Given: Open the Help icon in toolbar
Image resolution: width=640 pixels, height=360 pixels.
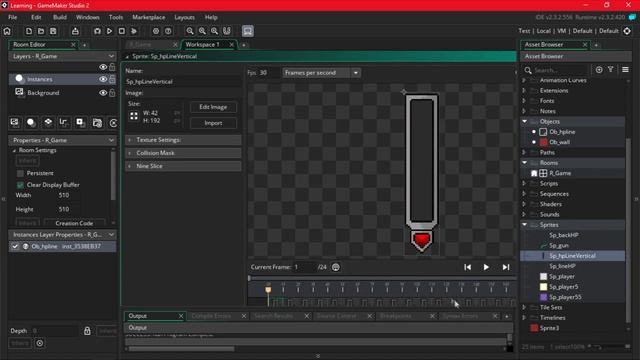Looking at the screenshot, I should [168, 31].
